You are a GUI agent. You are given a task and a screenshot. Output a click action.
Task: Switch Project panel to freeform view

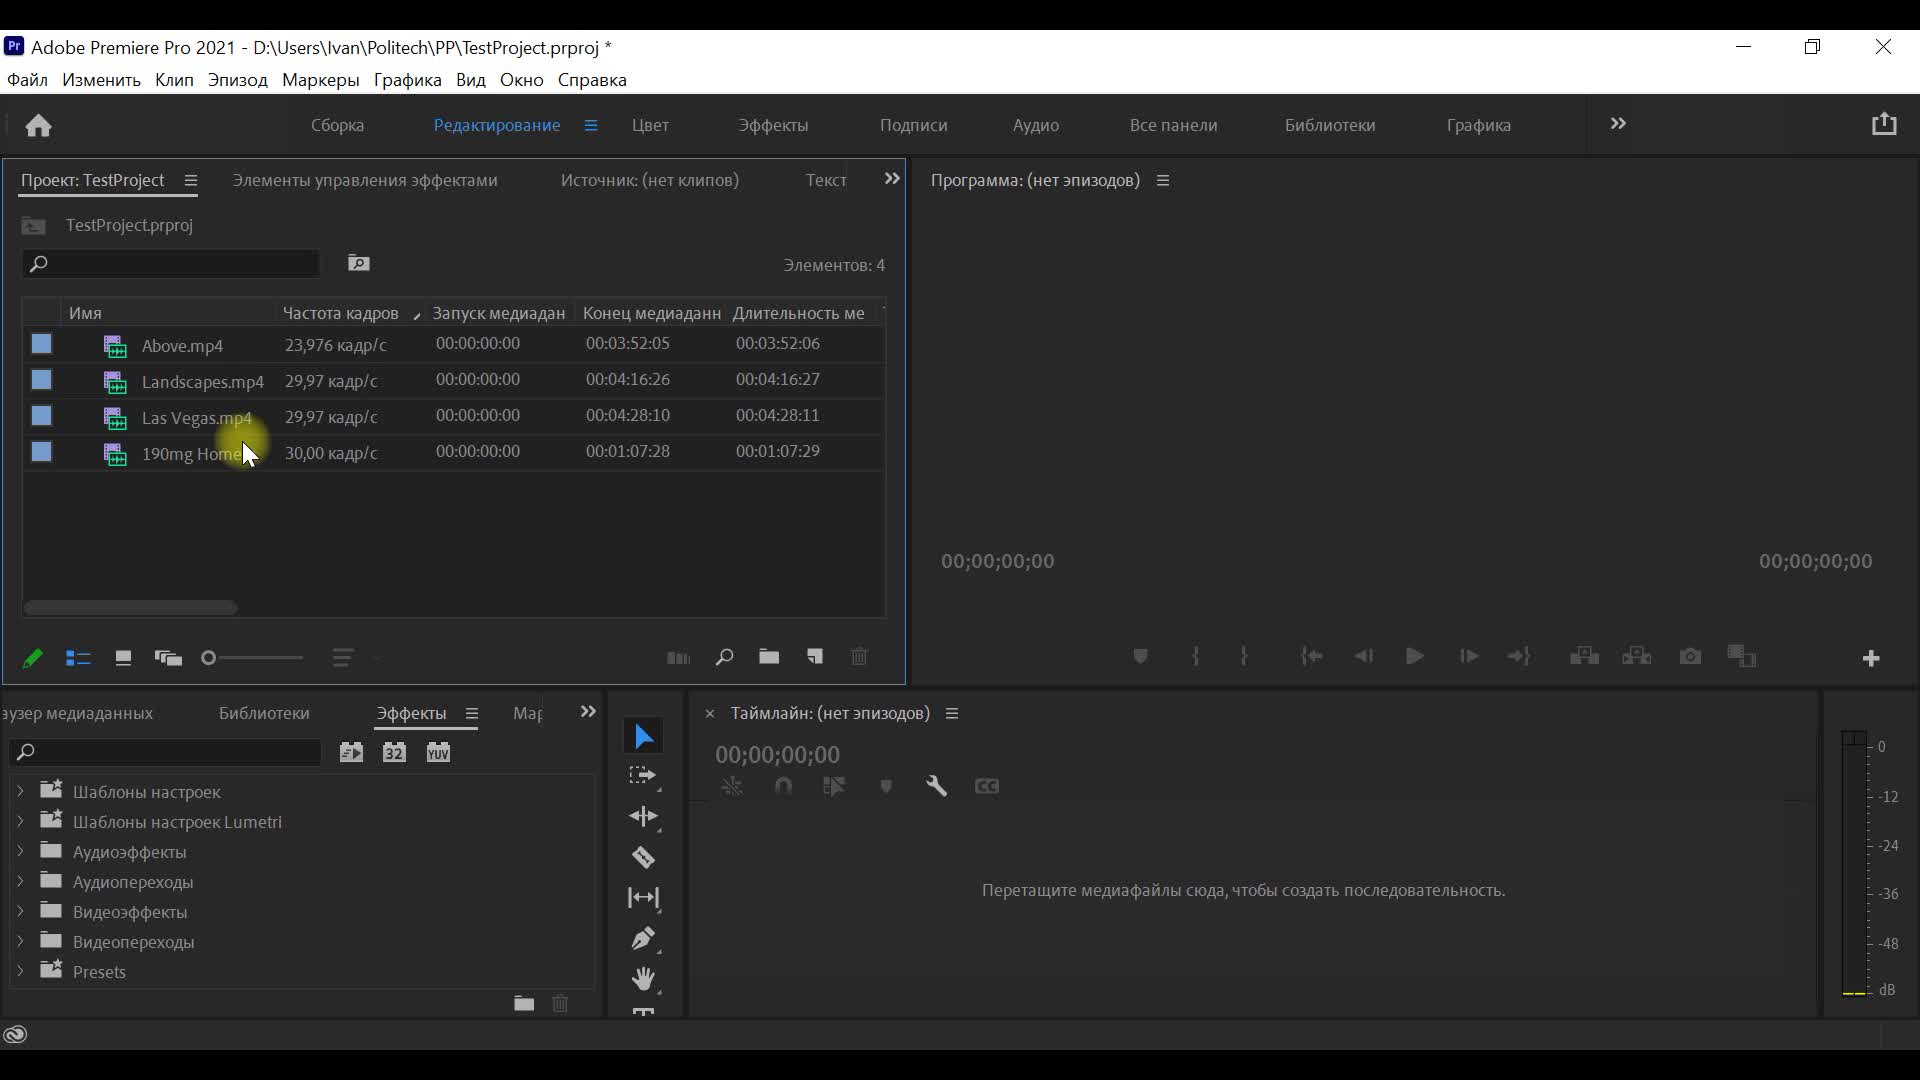tap(168, 658)
